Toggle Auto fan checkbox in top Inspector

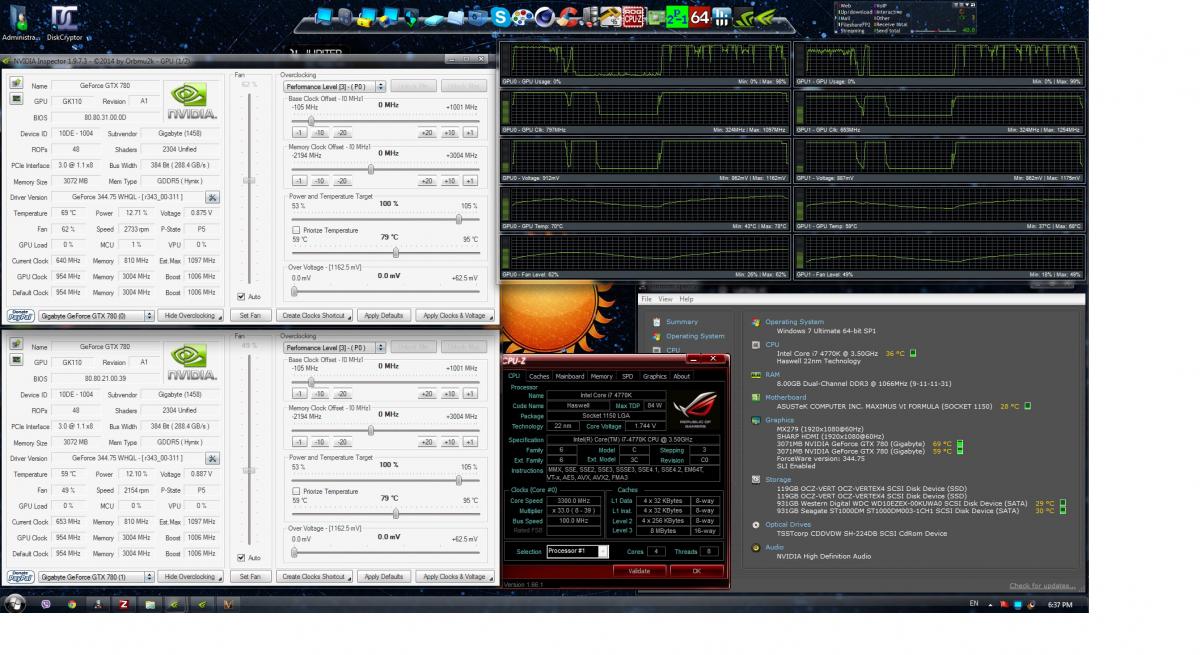(241, 296)
